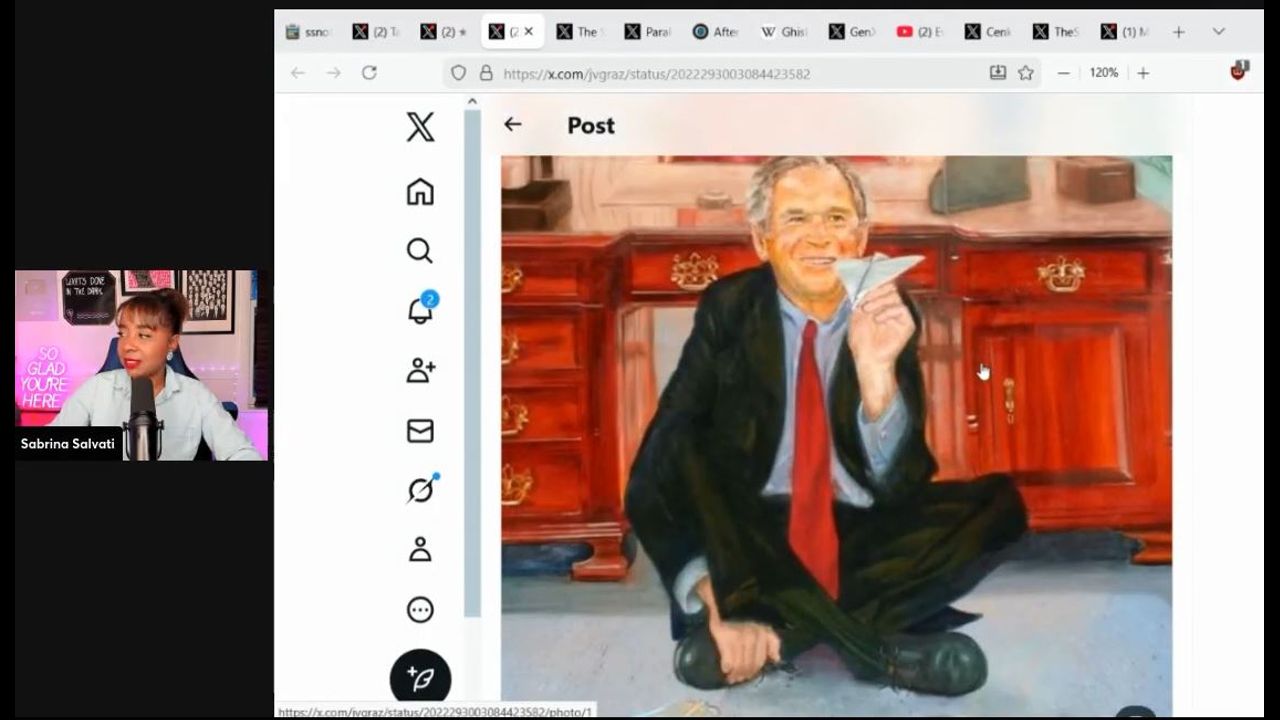Expand the list all tabs chevron
Screen dimensions: 1280x720
(1218, 32)
